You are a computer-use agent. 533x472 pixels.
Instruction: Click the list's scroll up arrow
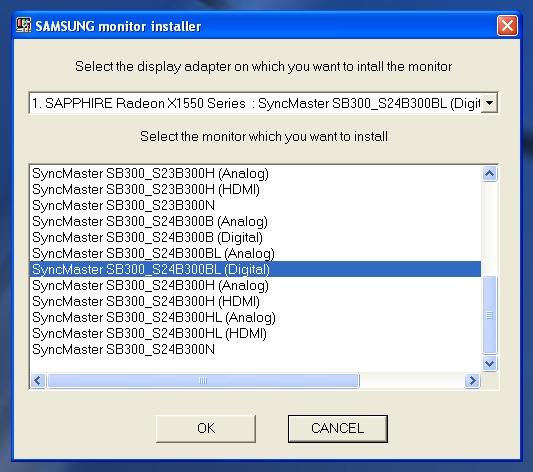coord(489,174)
